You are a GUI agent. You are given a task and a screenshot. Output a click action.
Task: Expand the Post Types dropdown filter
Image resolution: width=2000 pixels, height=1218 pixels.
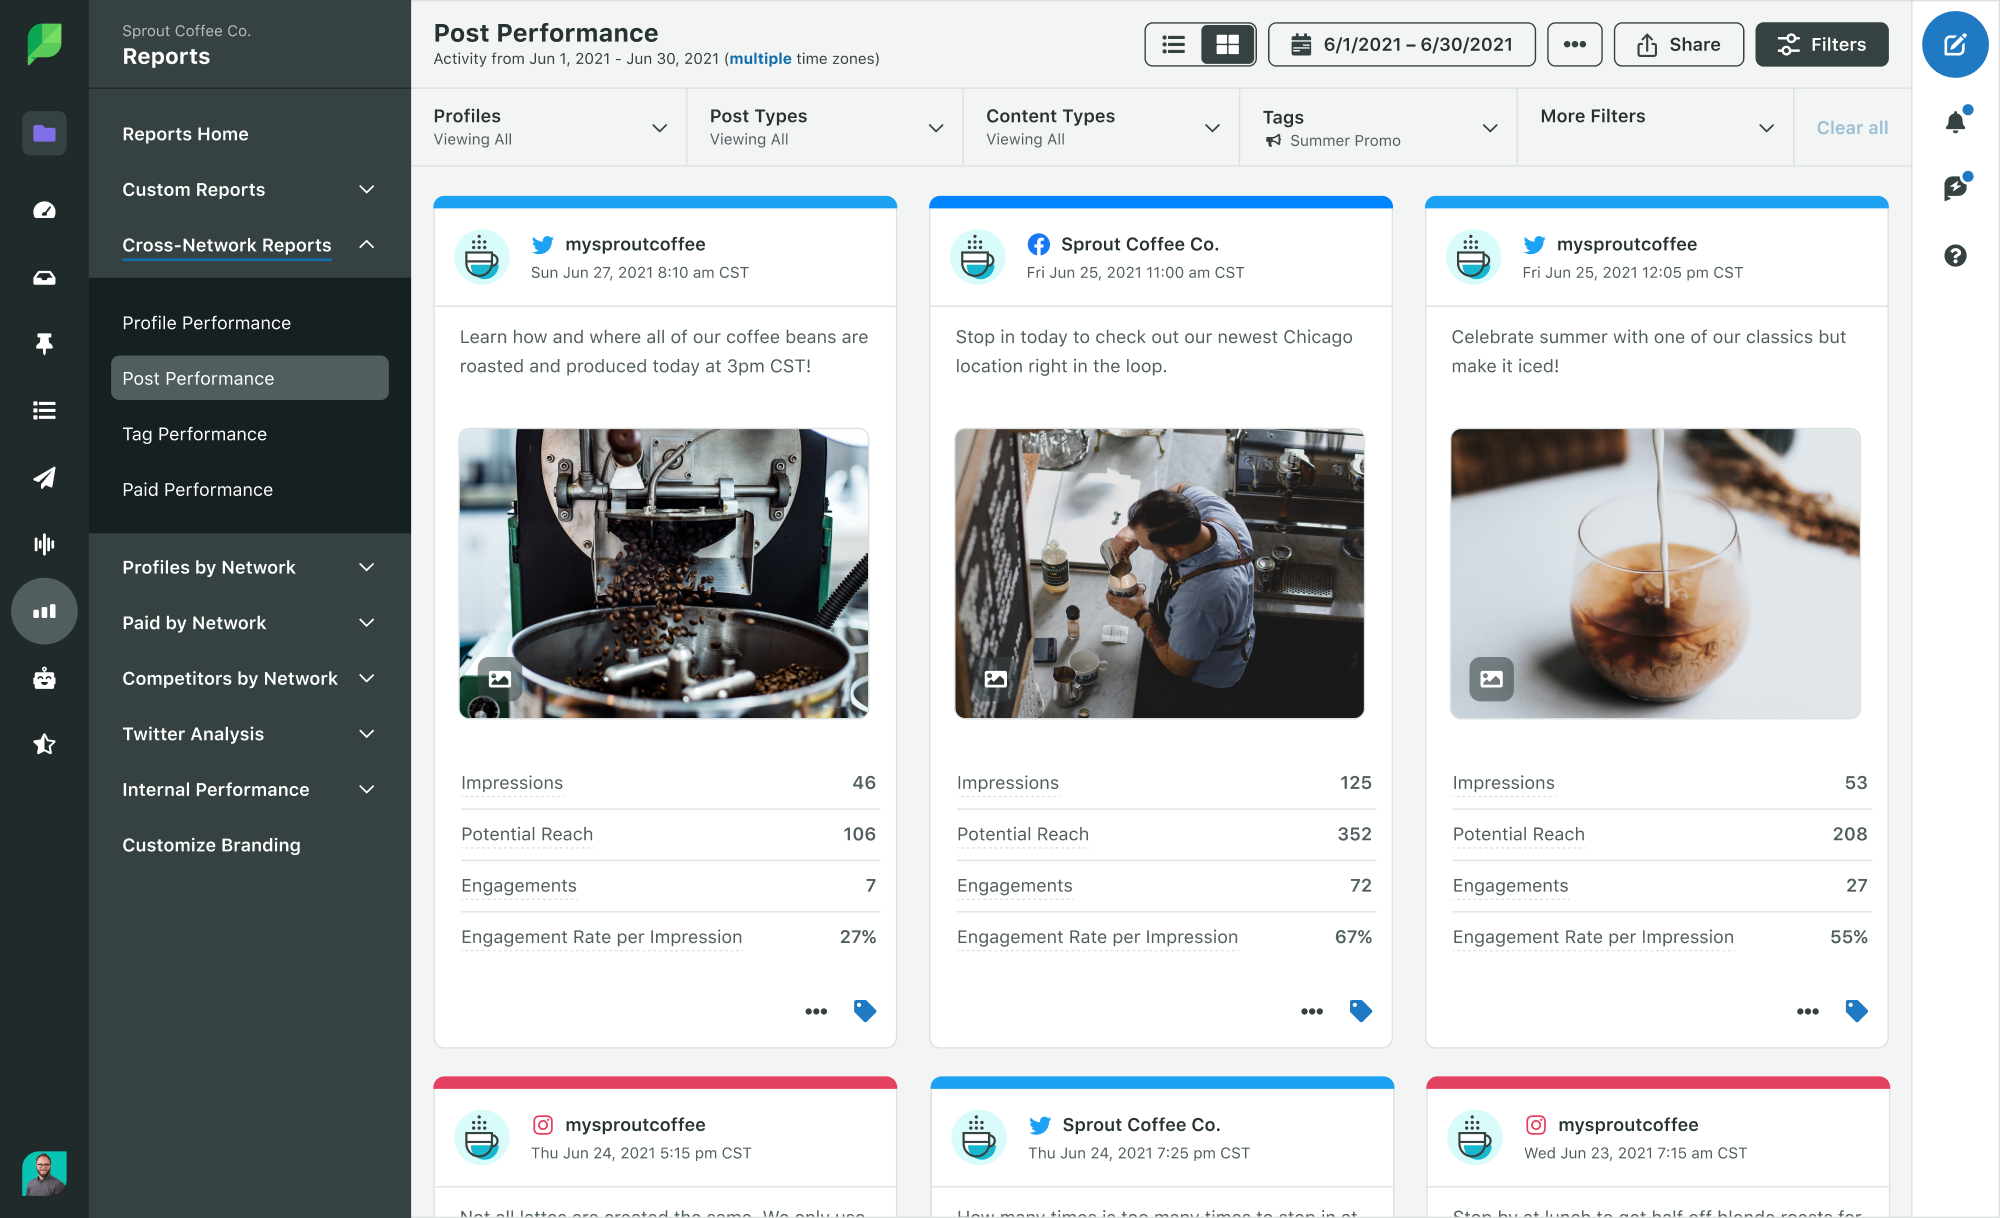[x=934, y=127]
